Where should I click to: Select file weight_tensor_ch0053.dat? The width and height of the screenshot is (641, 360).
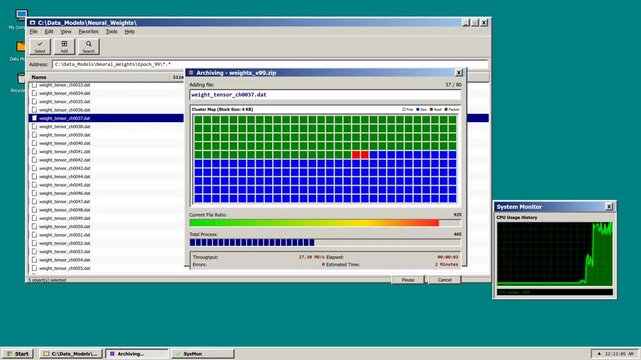[x=65, y=252]
